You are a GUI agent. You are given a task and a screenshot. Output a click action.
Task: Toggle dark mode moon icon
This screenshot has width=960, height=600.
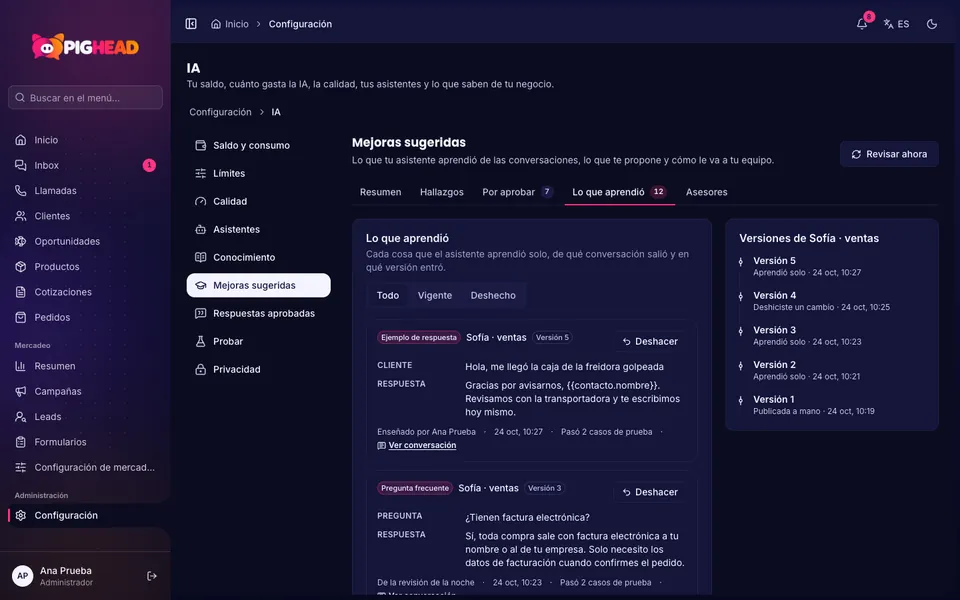(932, 24)
